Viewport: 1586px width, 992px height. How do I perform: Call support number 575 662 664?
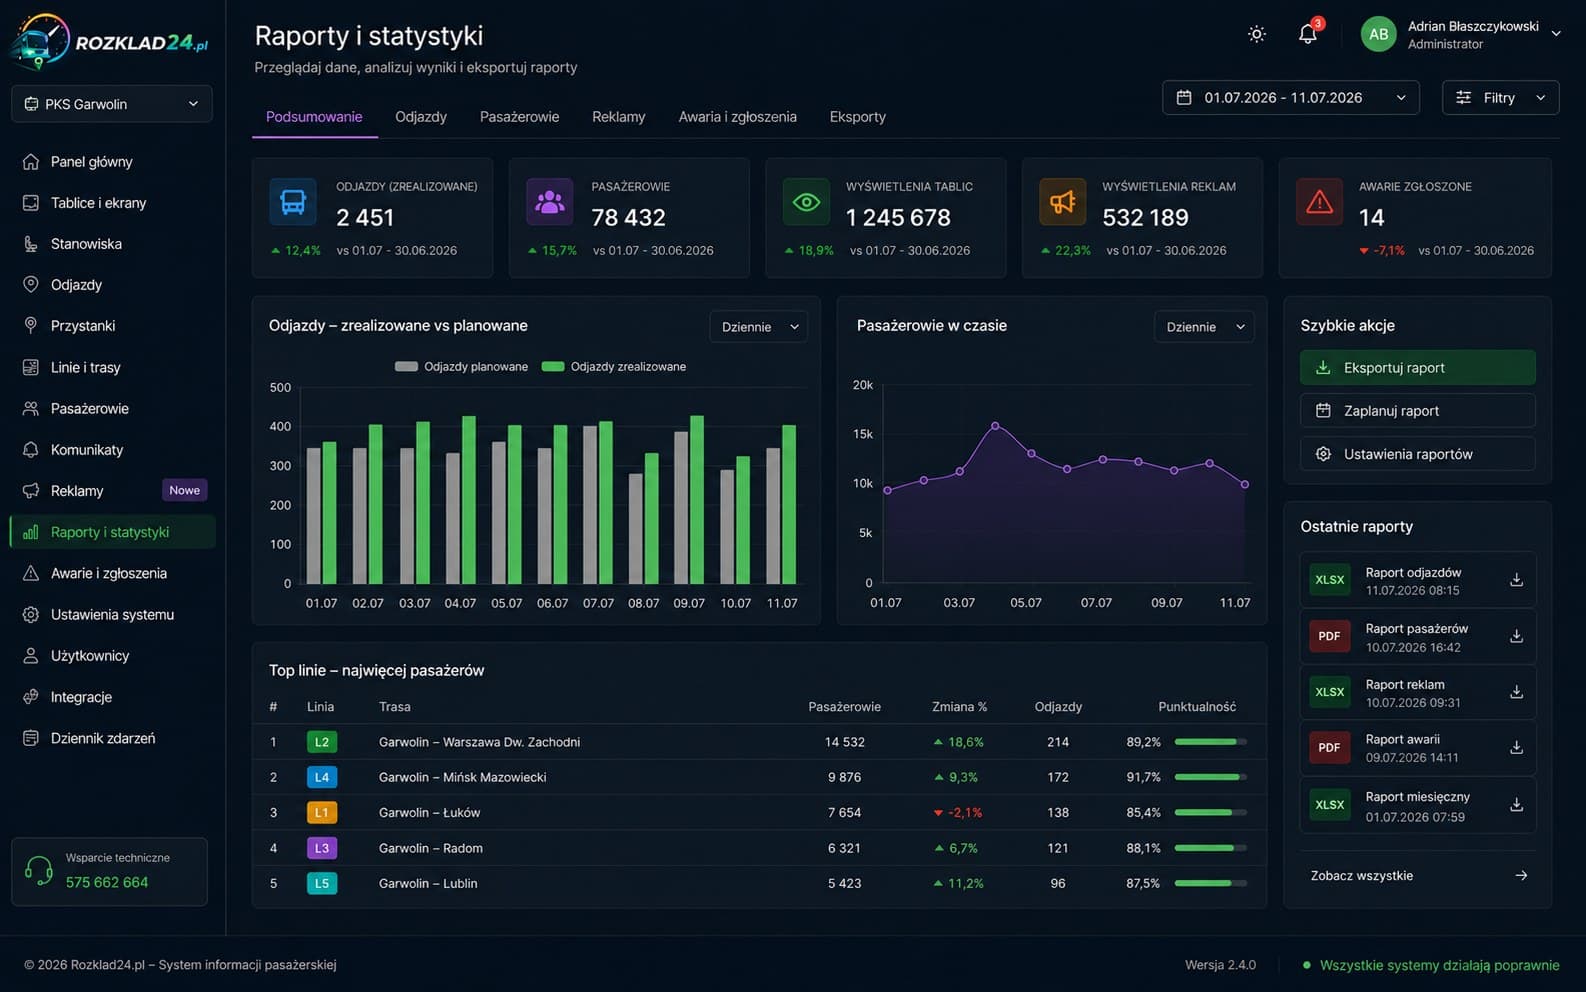pos(107,882)
